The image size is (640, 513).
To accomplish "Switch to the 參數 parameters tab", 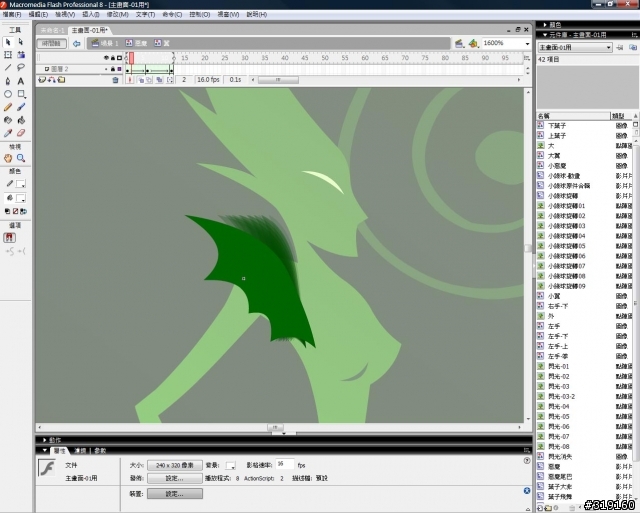I will click(100, 451).
